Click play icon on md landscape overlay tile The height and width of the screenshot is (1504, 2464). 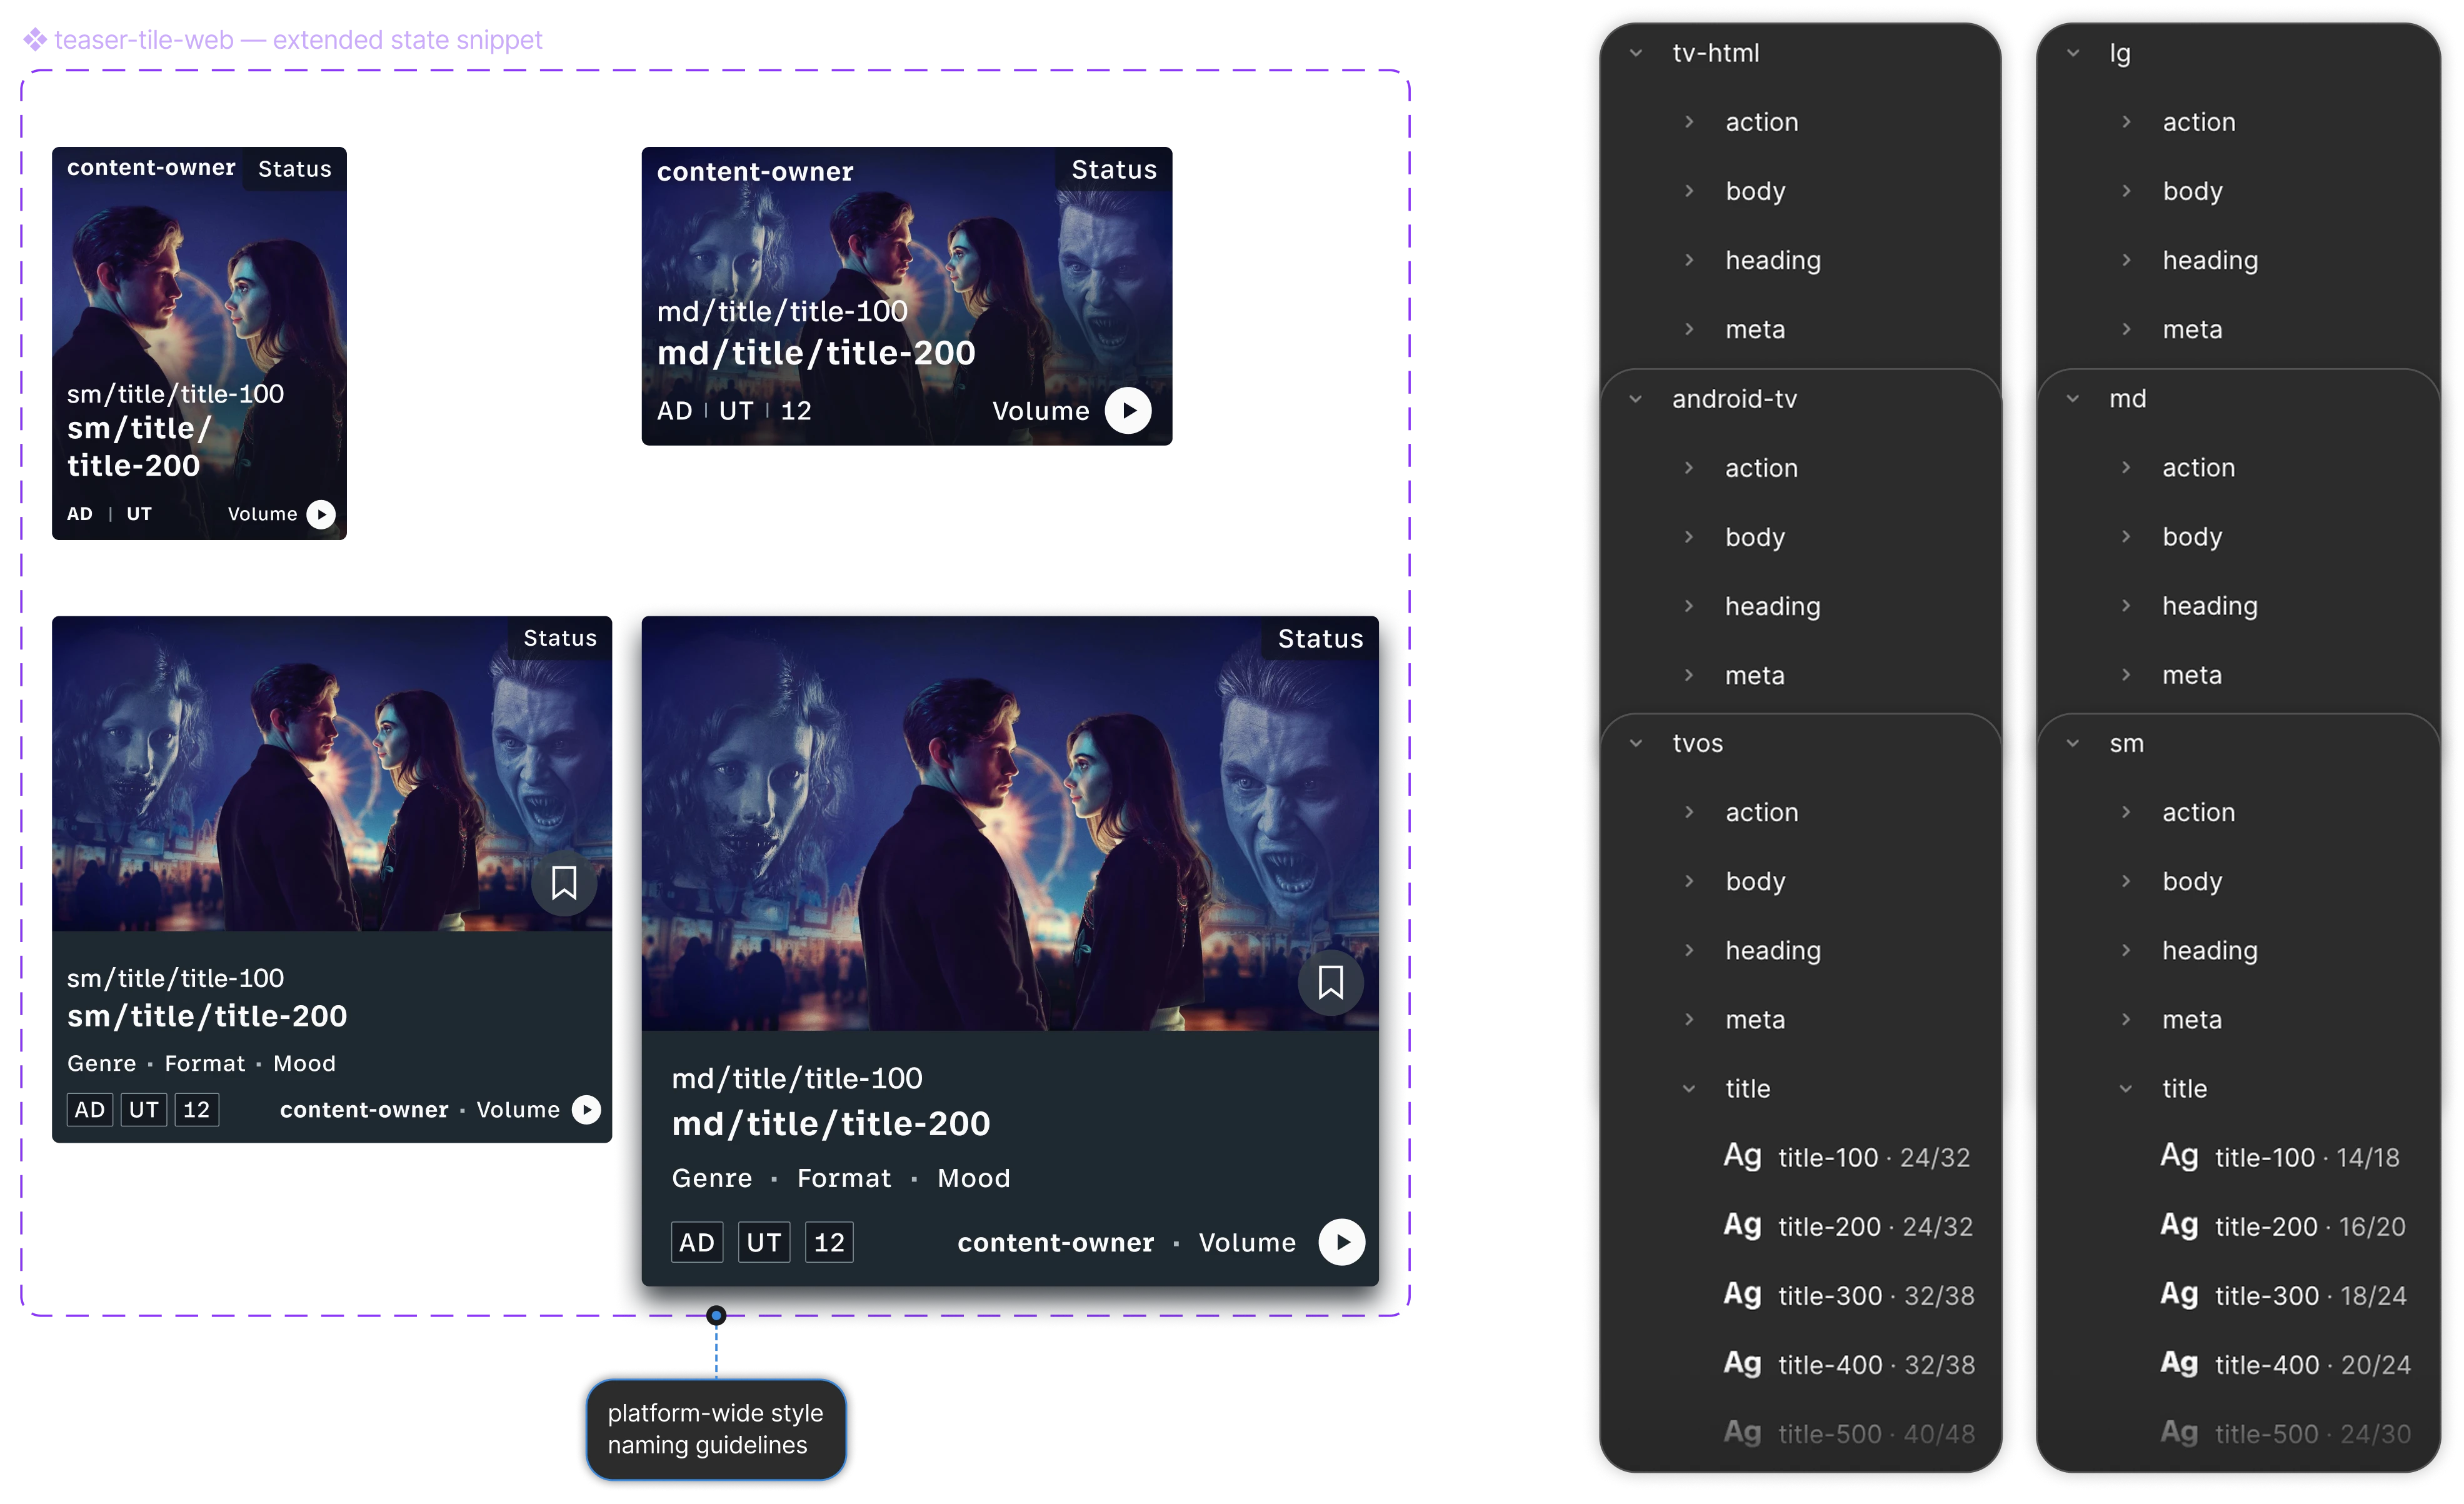pyautogui.click(x=1129, y=411)
